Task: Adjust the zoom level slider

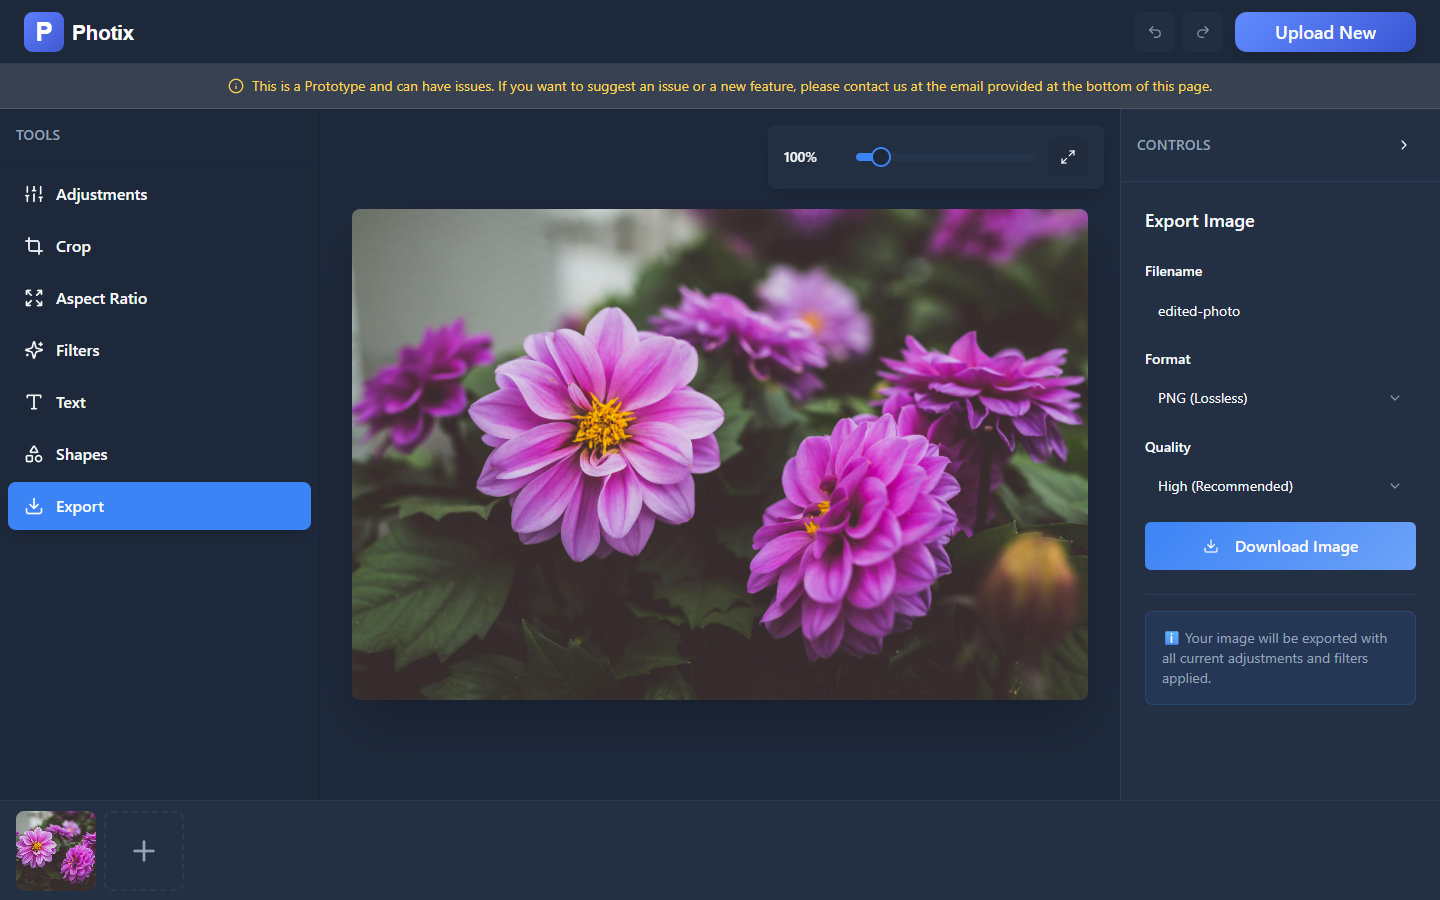Action: [876, 157]
